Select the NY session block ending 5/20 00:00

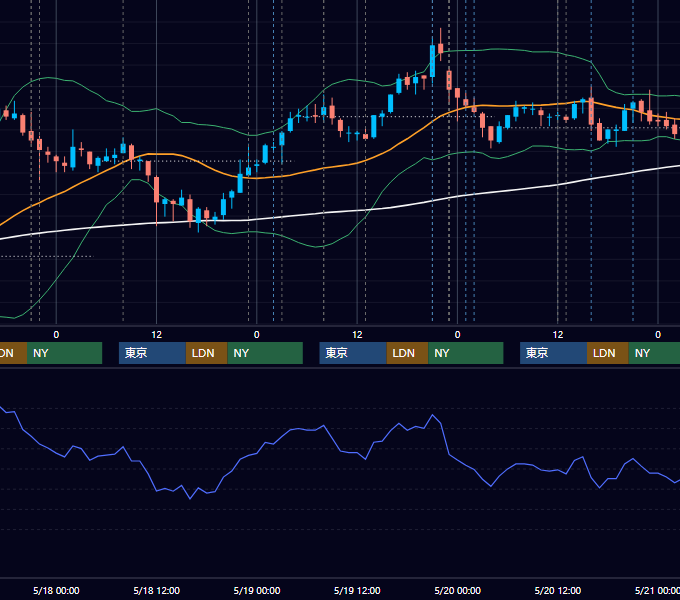coord(466,353)
